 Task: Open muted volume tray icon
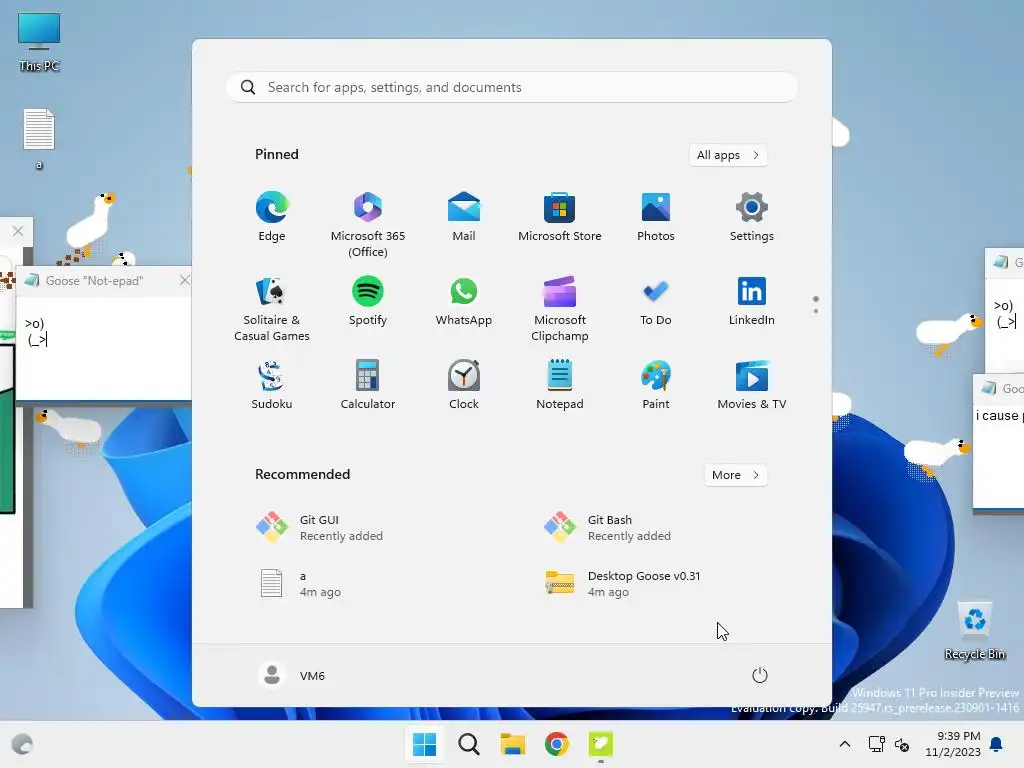902,744
